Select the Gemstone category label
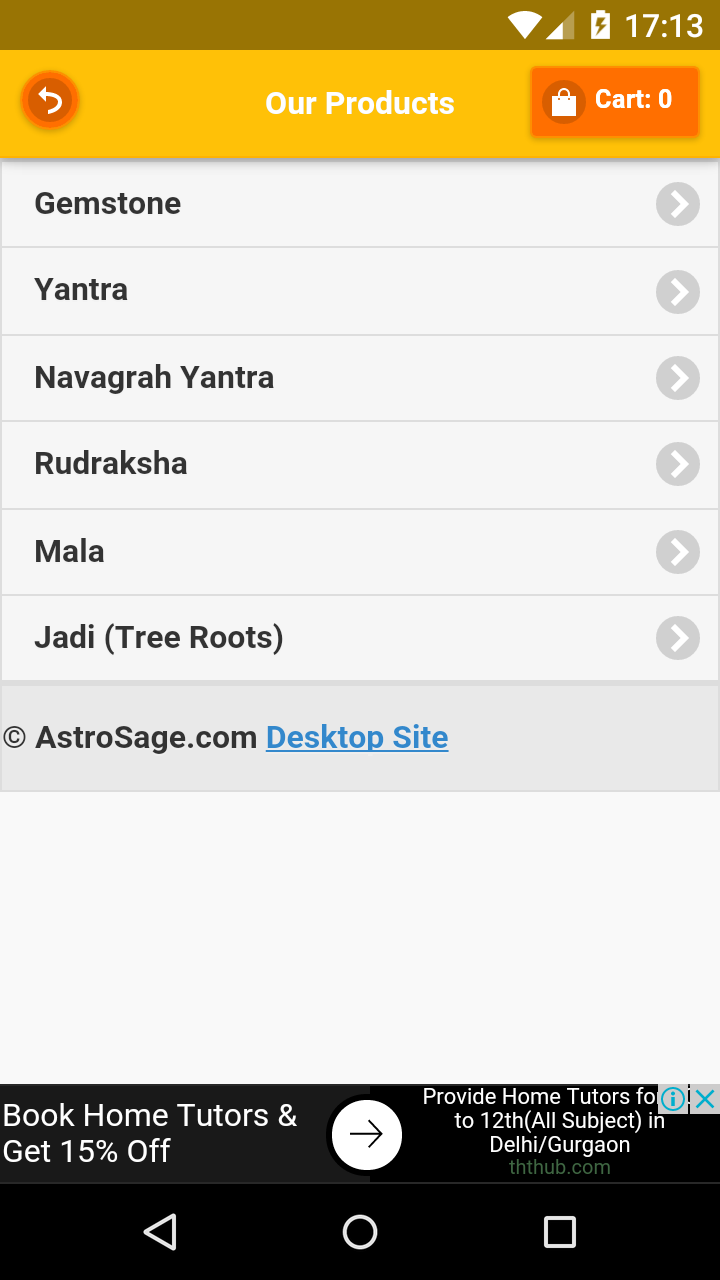 click(x=108, y=204)
